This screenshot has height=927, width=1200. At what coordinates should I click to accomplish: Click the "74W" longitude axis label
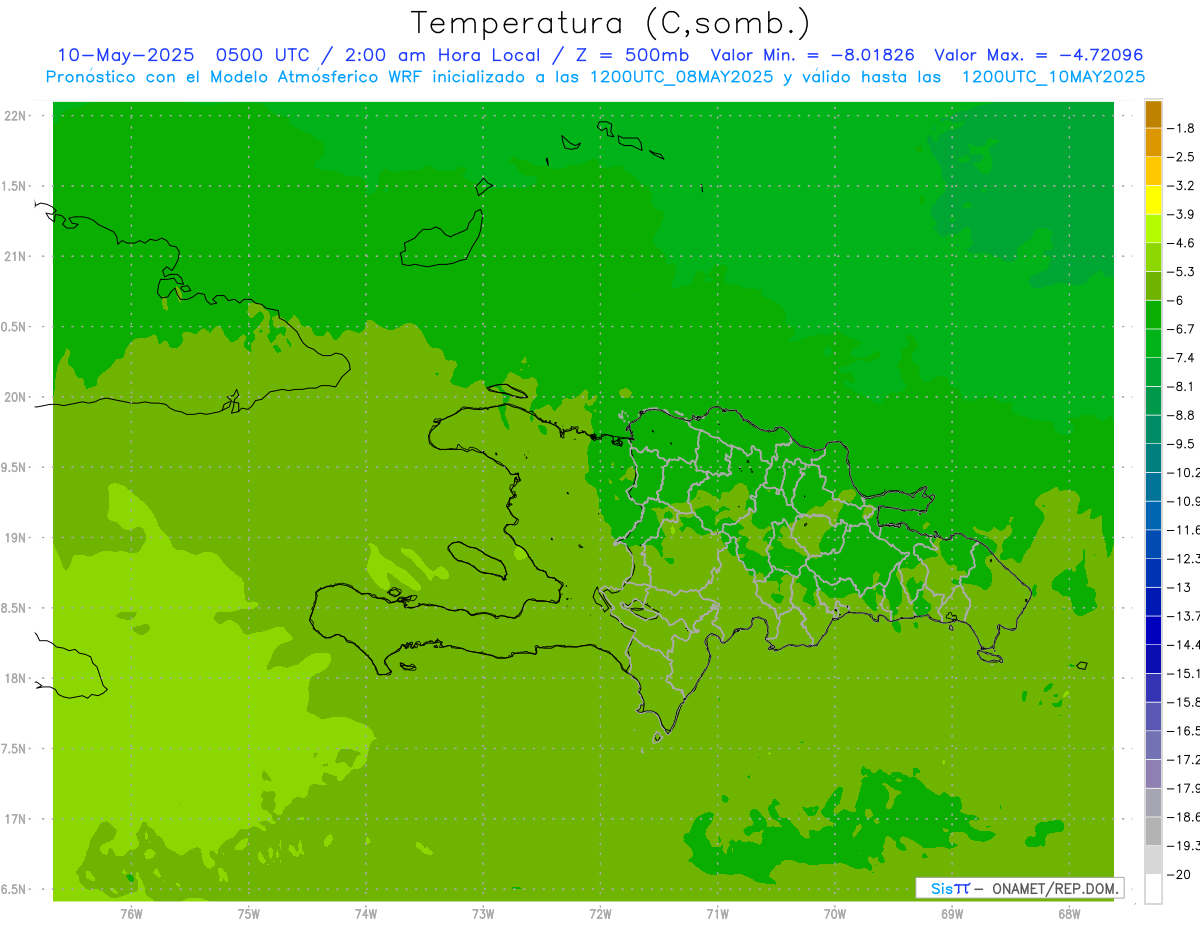tap(366, 913)
